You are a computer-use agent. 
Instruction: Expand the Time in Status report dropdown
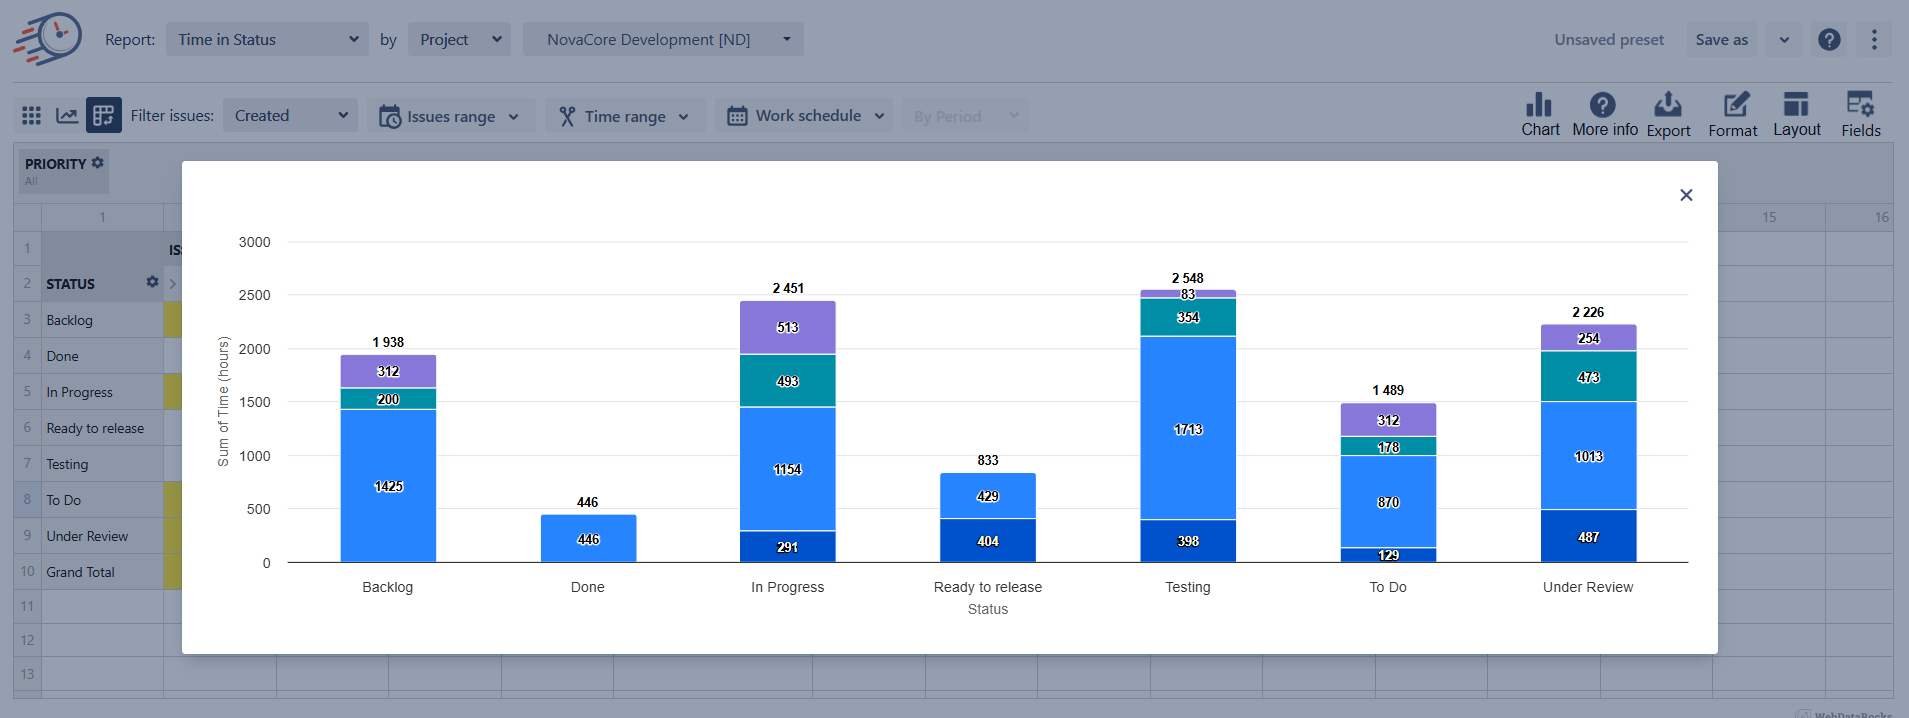(x=267, y=40)
